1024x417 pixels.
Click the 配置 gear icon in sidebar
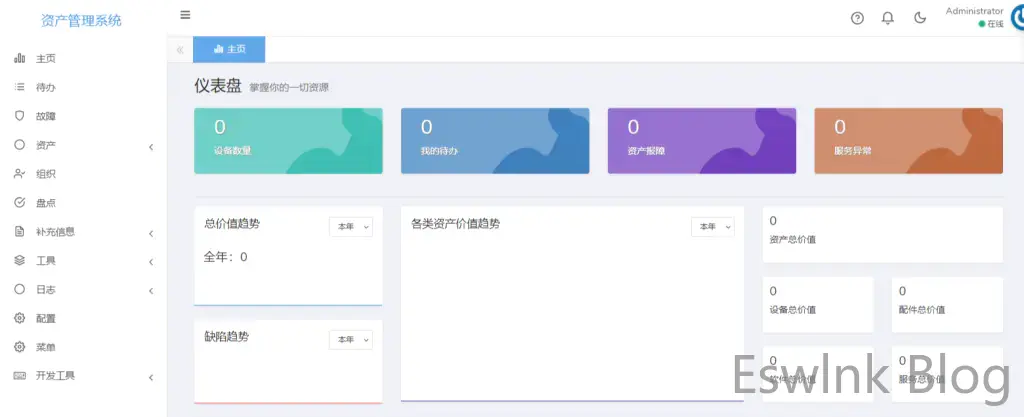pos(19,318)
